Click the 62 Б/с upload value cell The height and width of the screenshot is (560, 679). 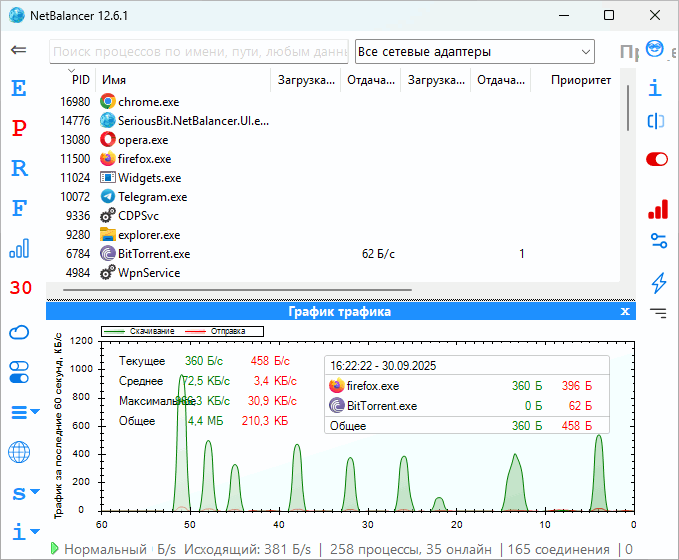[x=378, y=254]
